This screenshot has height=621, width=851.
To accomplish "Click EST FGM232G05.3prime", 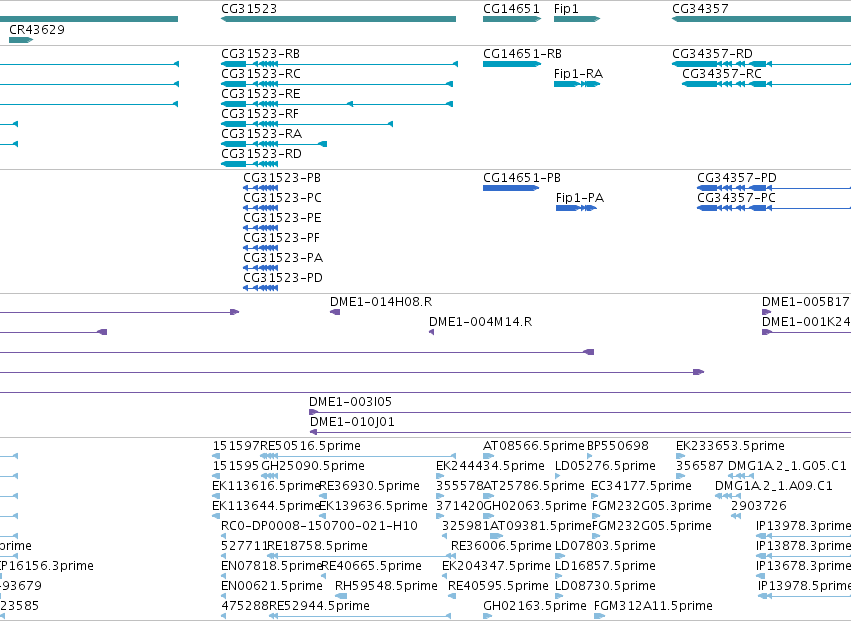I will click(651, 506).
